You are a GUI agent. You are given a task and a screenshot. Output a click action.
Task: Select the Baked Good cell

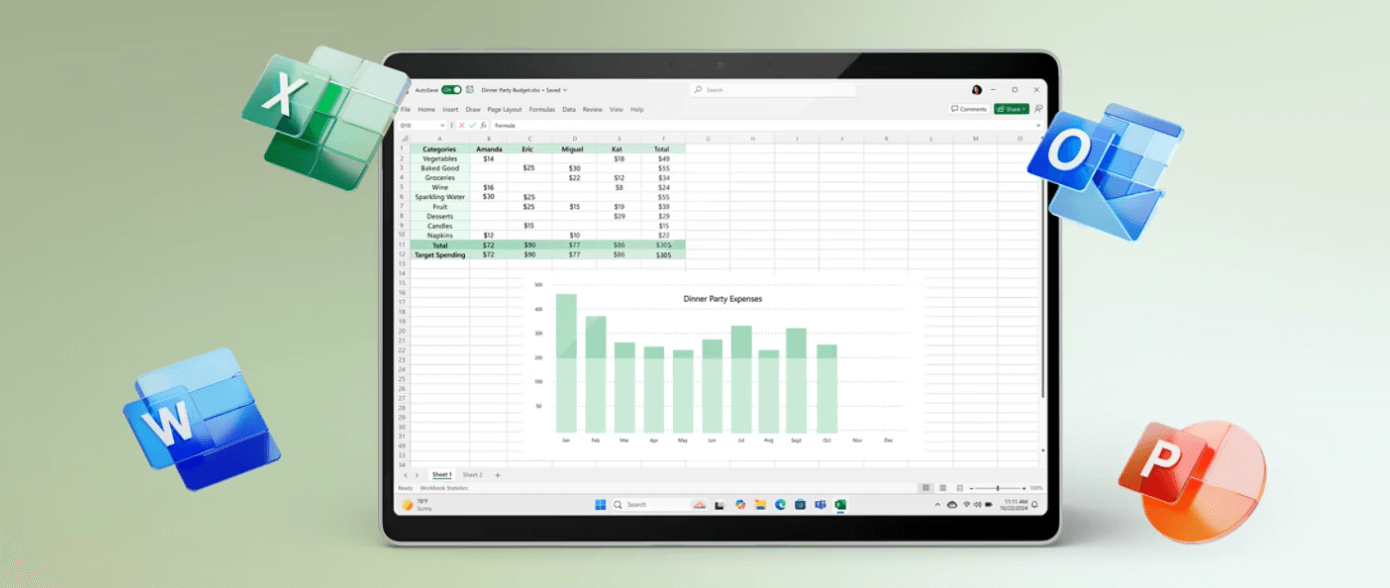point(440,168)
